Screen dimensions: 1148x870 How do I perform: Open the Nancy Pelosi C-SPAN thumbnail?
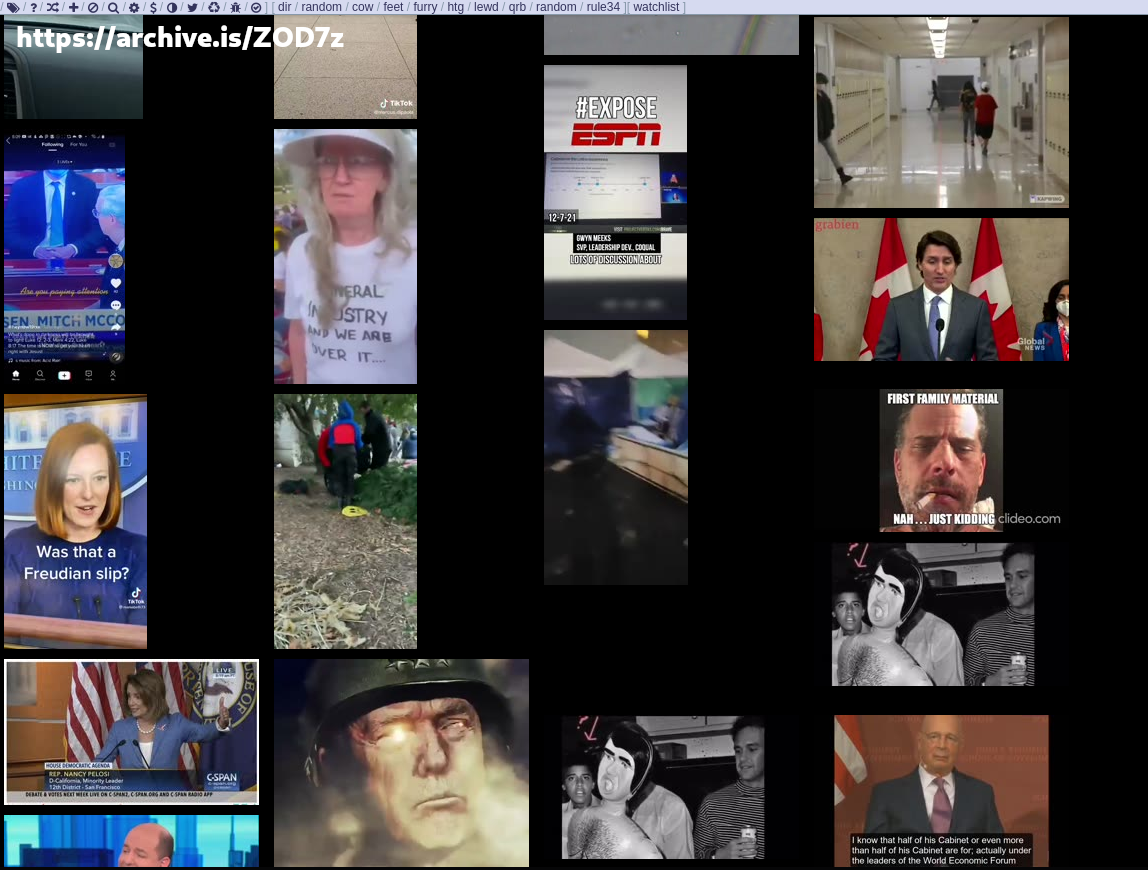pyautogui.click(x=132, y=732)
